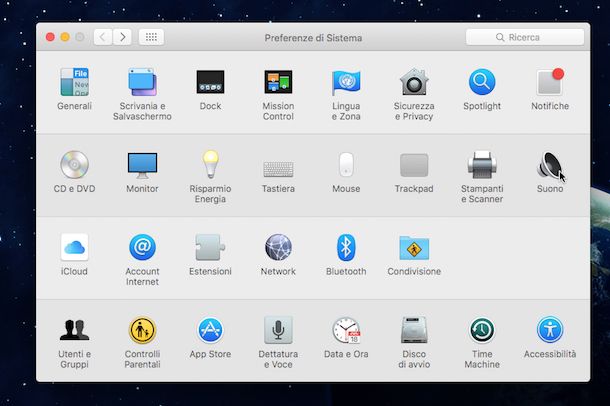Screen dimensions: 610x406
Task: Click the forward navigation arrow
Action: click(122, 37)
